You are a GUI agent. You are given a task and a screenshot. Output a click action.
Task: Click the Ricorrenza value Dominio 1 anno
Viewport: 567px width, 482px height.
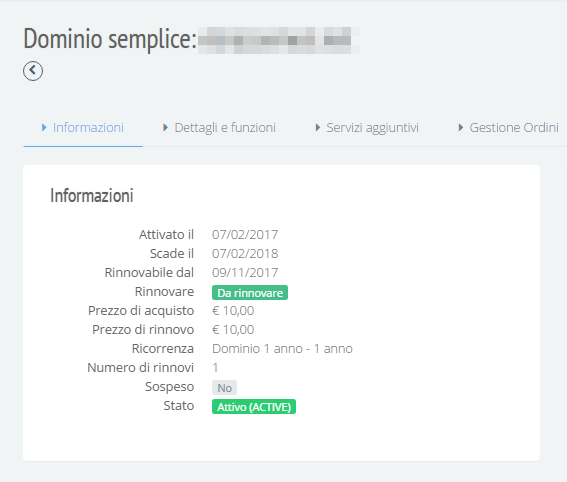click(x=282, y=349)
